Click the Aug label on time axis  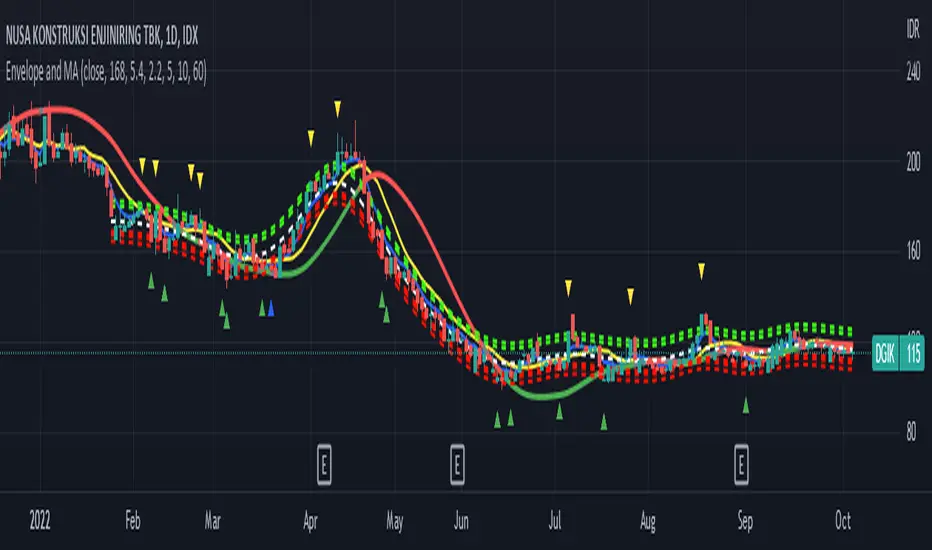tap(648, 521)
